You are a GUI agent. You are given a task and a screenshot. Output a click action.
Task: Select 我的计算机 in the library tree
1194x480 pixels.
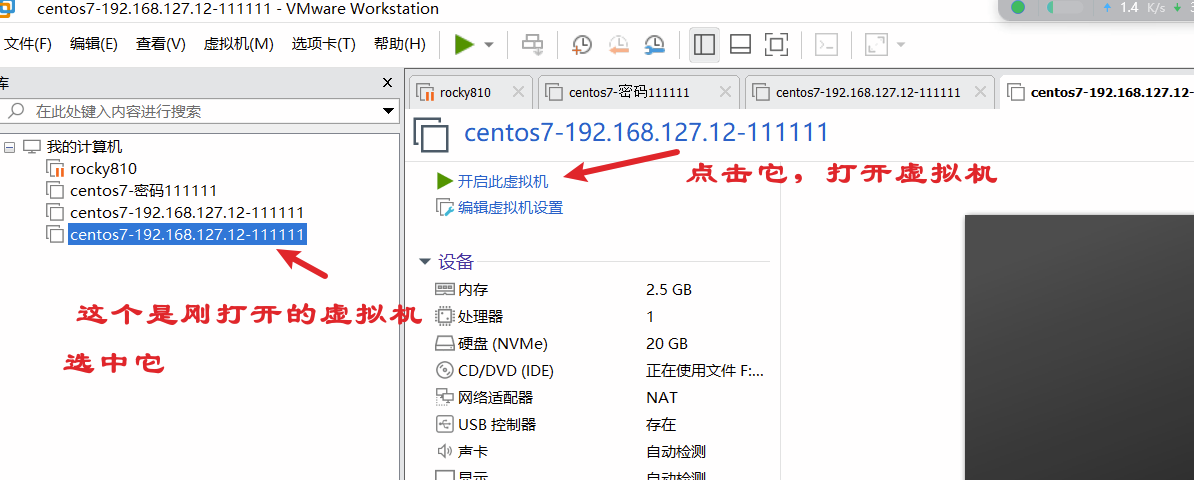[x=84, y=147]
